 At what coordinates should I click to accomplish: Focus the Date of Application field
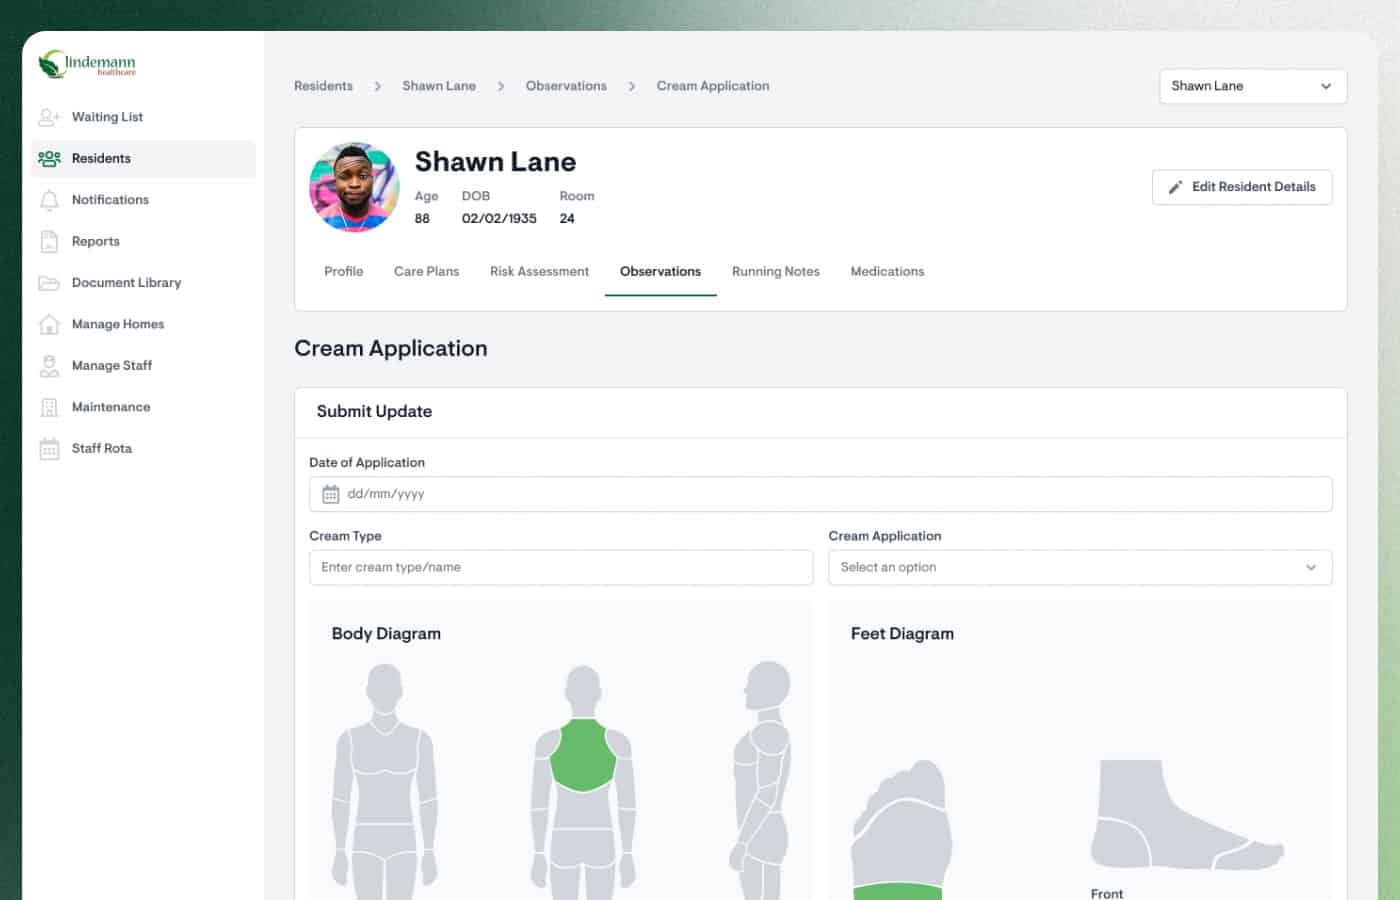[x=820, y=494]
